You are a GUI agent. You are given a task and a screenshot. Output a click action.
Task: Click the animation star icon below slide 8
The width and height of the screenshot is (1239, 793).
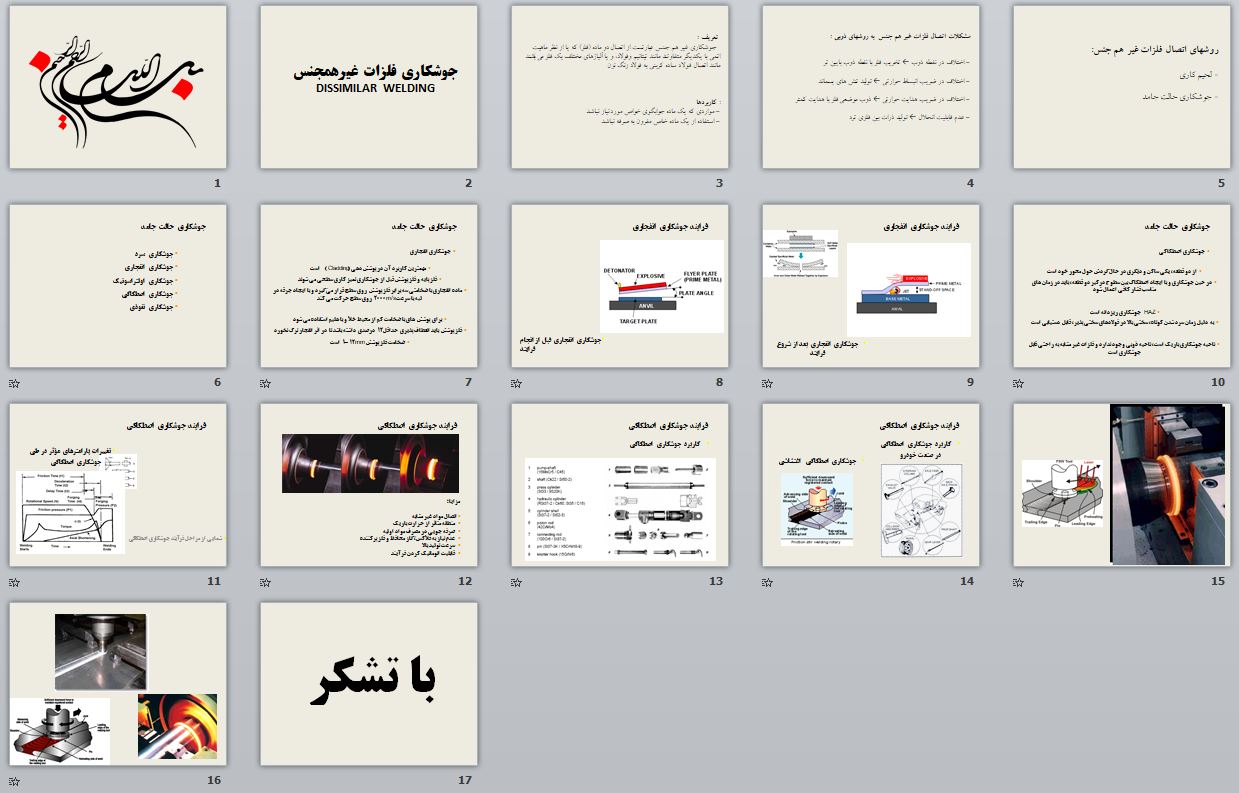point(516,383)
